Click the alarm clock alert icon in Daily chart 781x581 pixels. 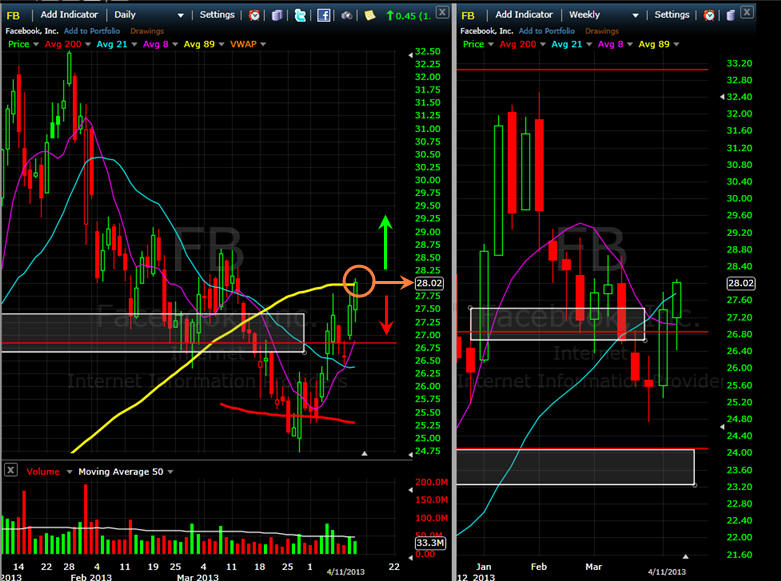(x=254, y=15)
